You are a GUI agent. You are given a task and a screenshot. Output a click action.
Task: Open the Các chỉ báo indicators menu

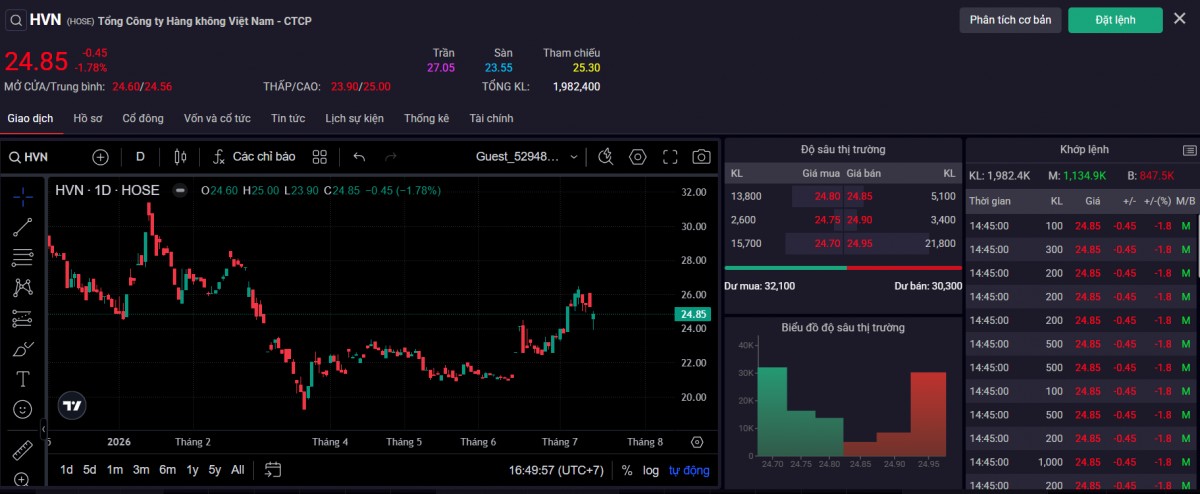[254, 157]
